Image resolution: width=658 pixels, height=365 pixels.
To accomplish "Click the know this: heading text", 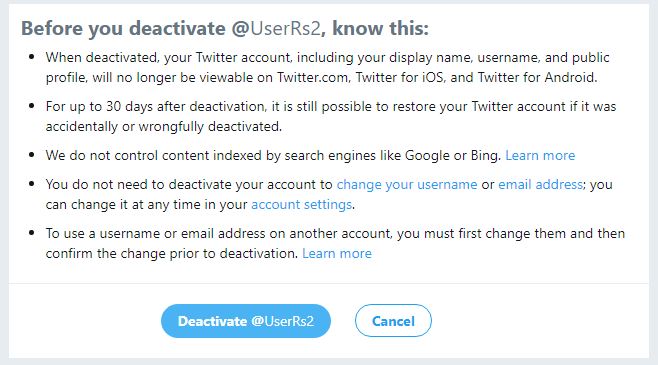I will tap(381, 29).
